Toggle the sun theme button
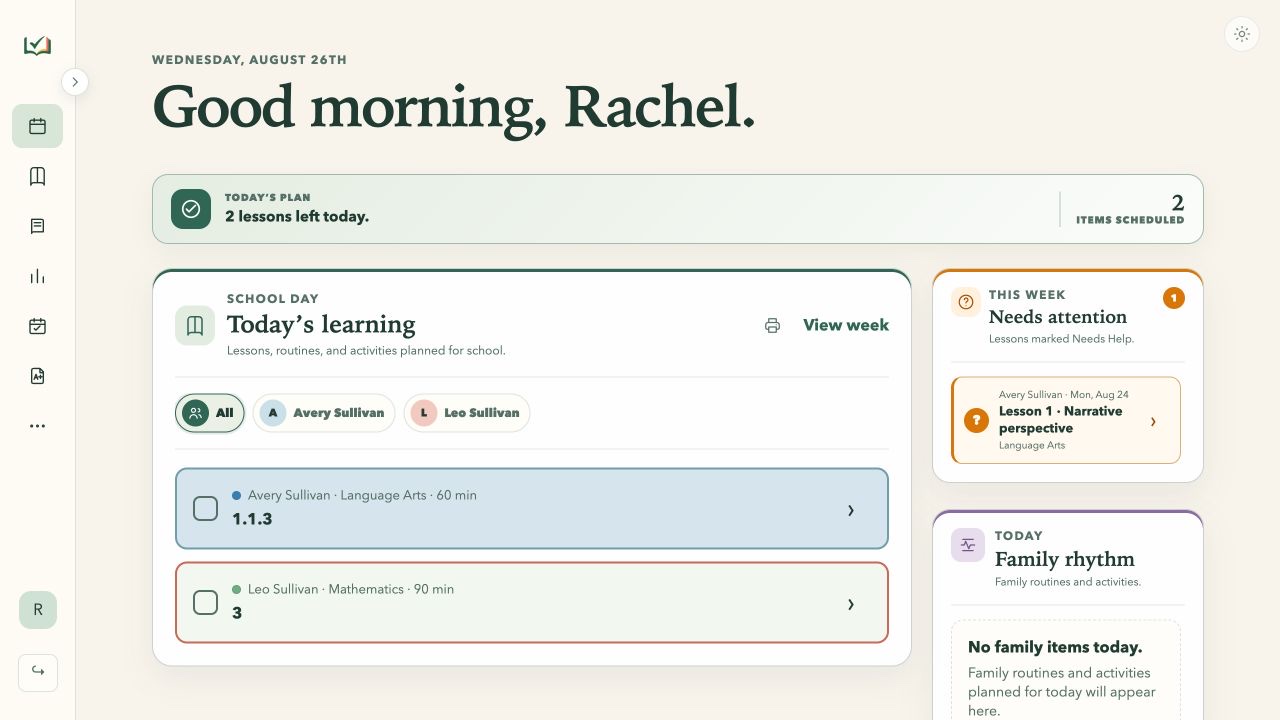This screenshot has width=1280, height=720. click(1242, 34)
